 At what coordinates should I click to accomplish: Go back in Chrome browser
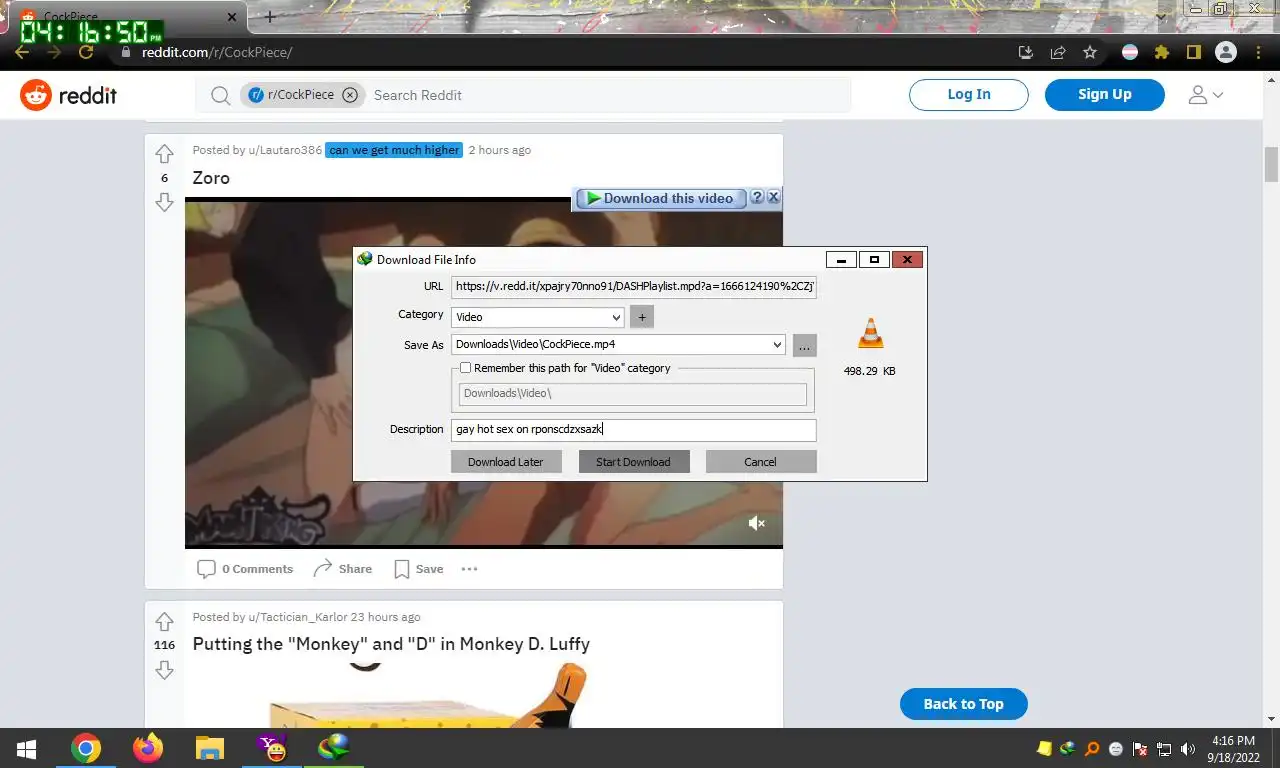click(x=22, y=52)
